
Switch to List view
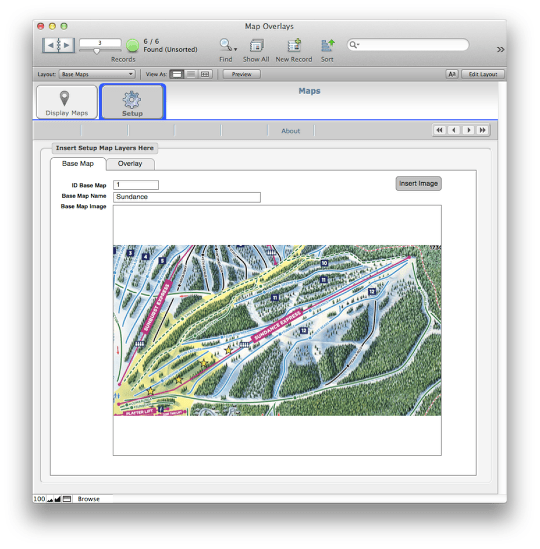191,74
